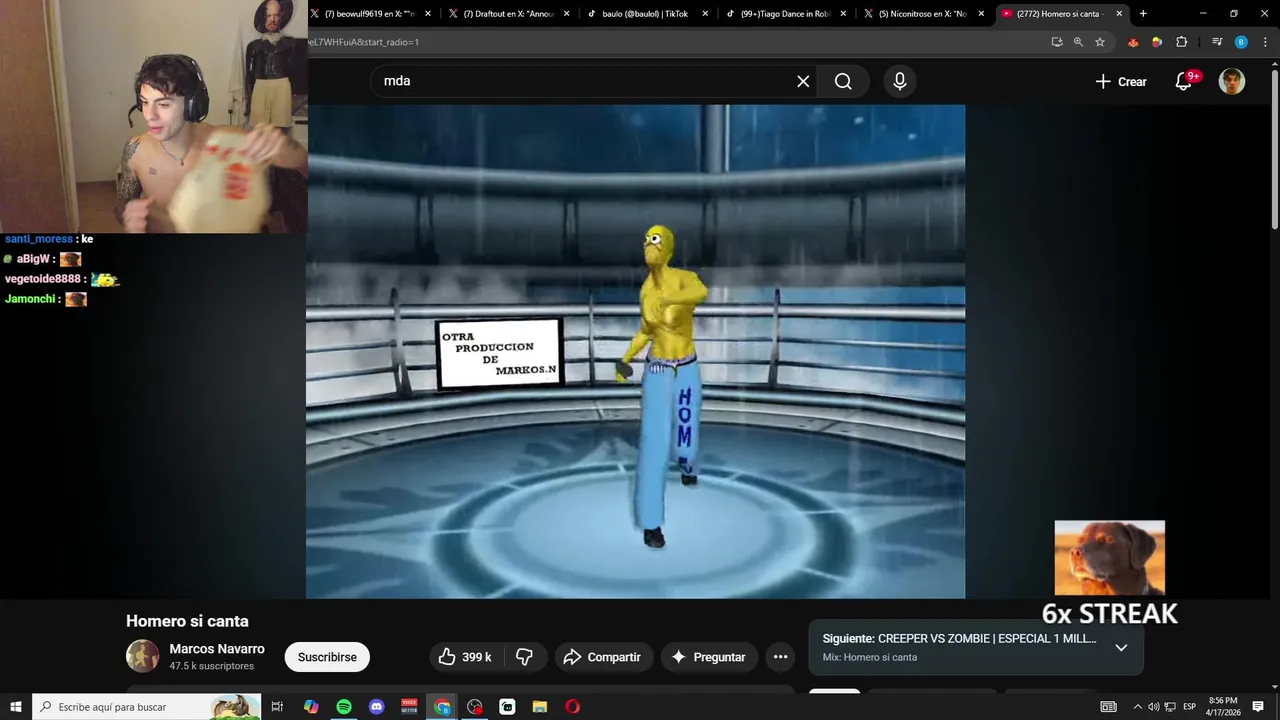Open Marcos Navarro channel avatar
Viewport: 1280px width, 720px height.
[142, 656]
